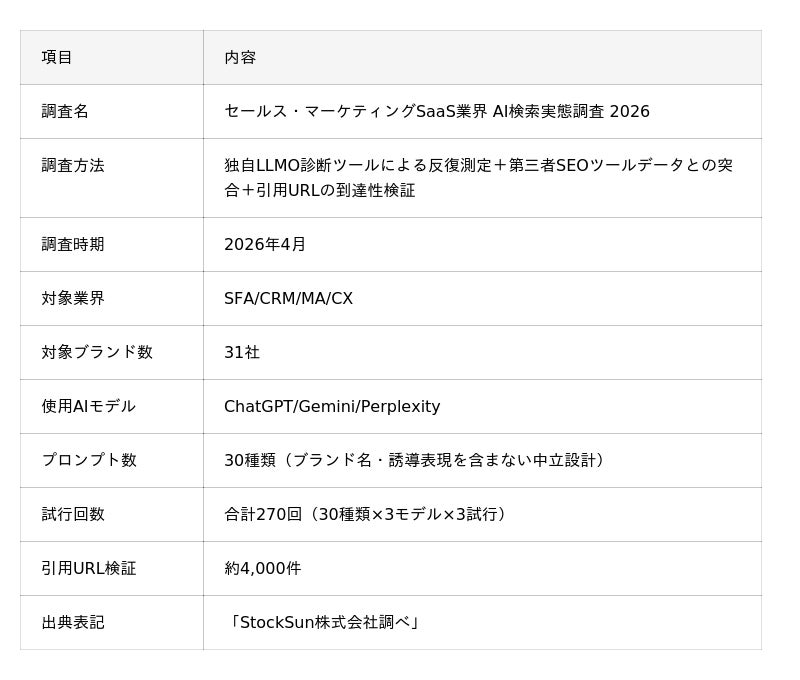Click the StockSun株式会社調べ citation text
This screenshot has height=680, width=800.
[324, 622]
